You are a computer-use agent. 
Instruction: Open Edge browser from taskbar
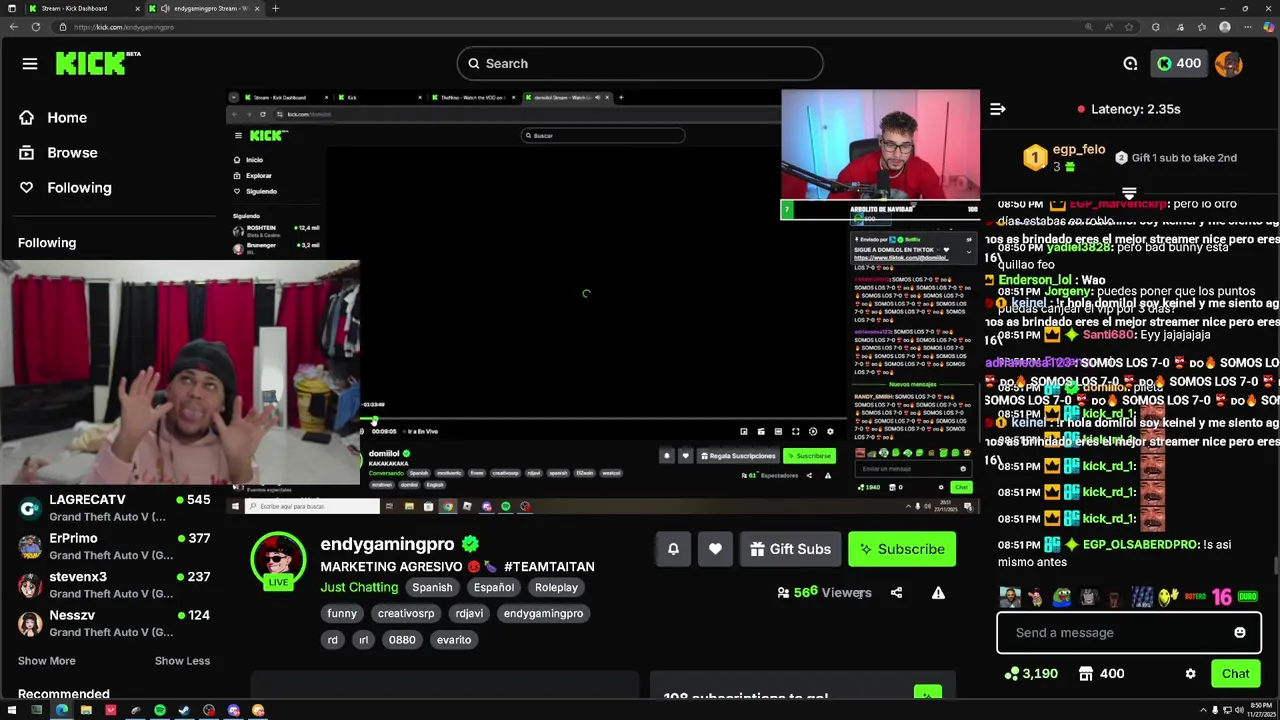tap(61, 710)
